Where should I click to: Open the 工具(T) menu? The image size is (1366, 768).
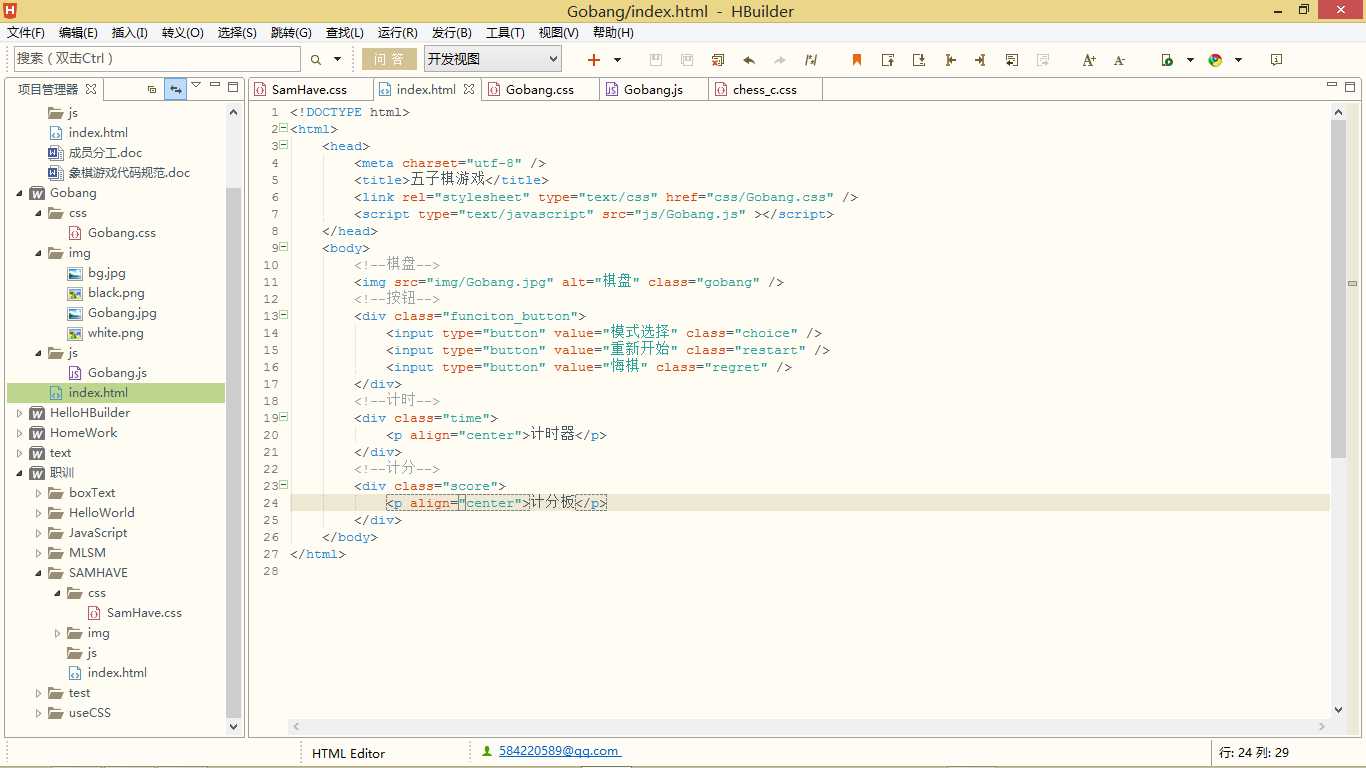click(x=505, y=33)
